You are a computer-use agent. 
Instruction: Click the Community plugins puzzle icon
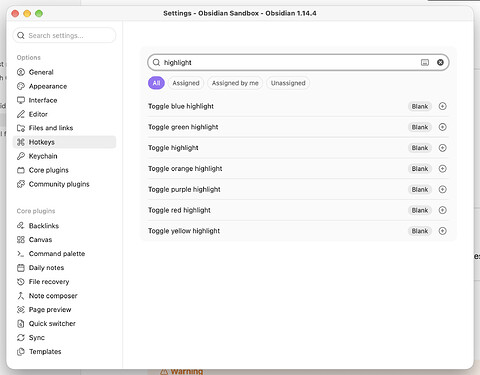click(x=21, y=184)
